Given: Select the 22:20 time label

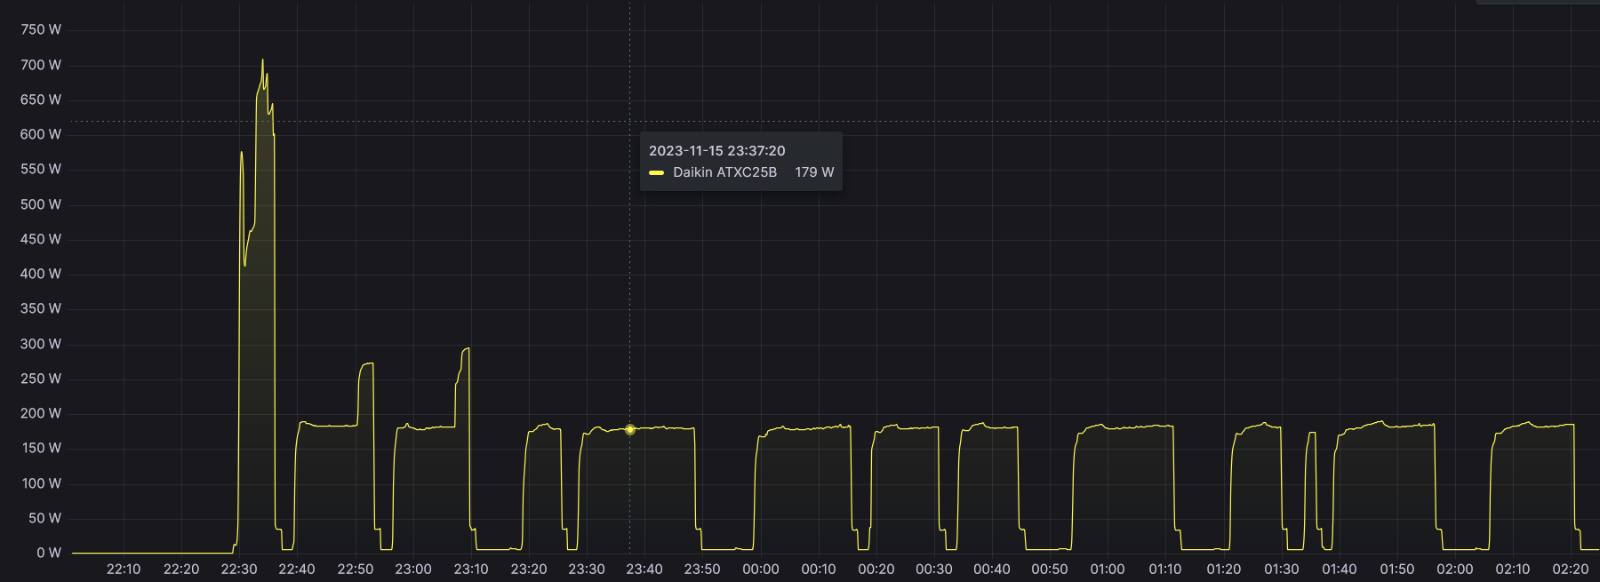Looking at the screenshot, I should tap(181, 569).
